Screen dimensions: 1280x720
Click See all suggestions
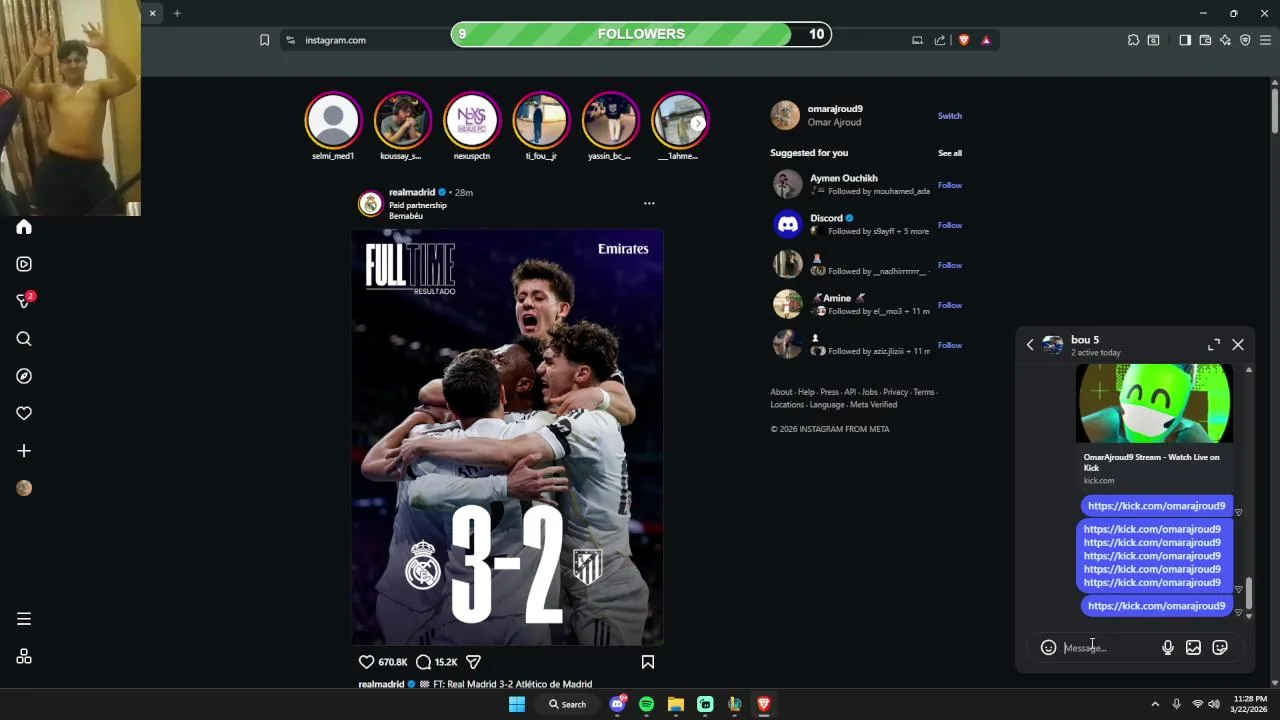pos(950,153)
